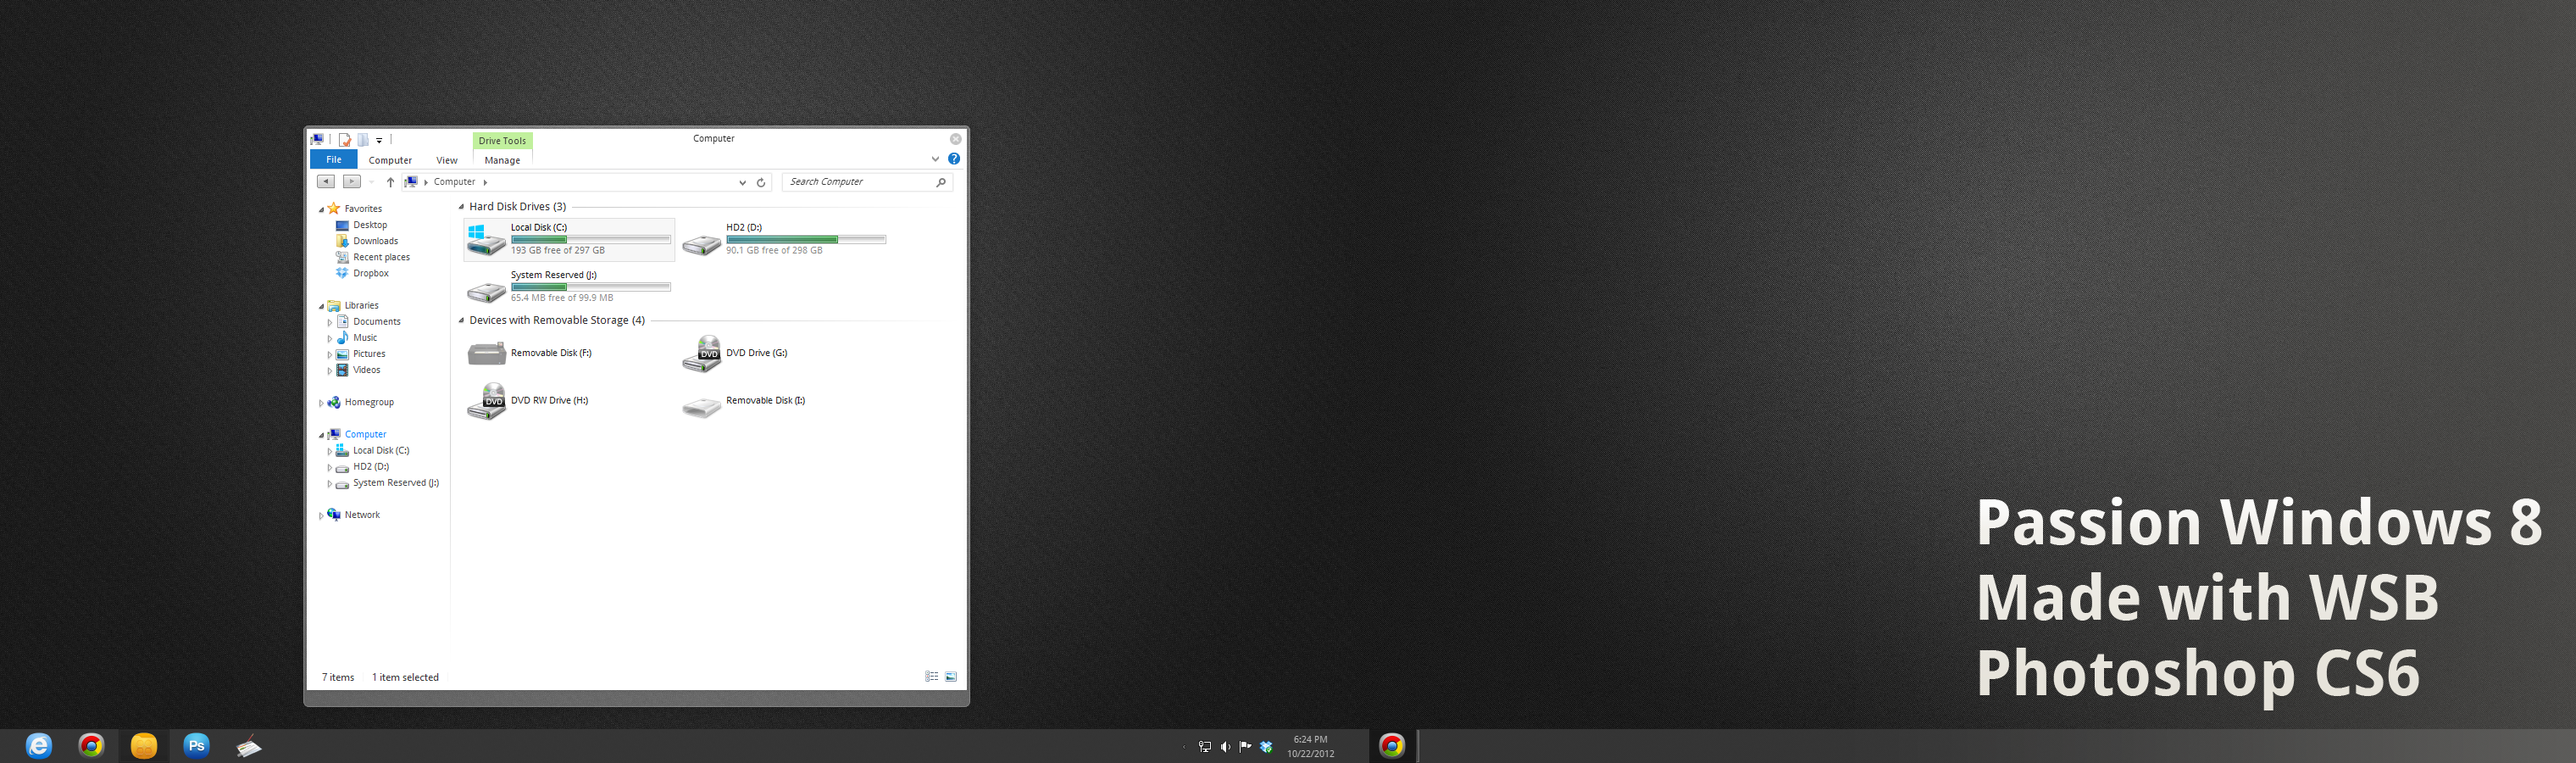Open the Manage tab under Drive Tools
The width and height of the screenshot is (2576, 763).
pyautogui.click(x=502, y=160)
